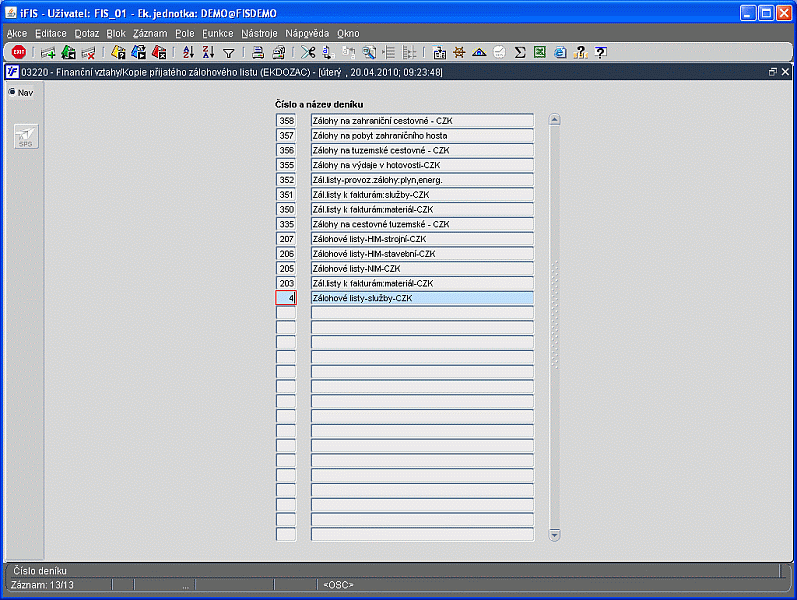Screen dimensions: 797x600
Task: Open the Okno menu
Action: point(348,34)
